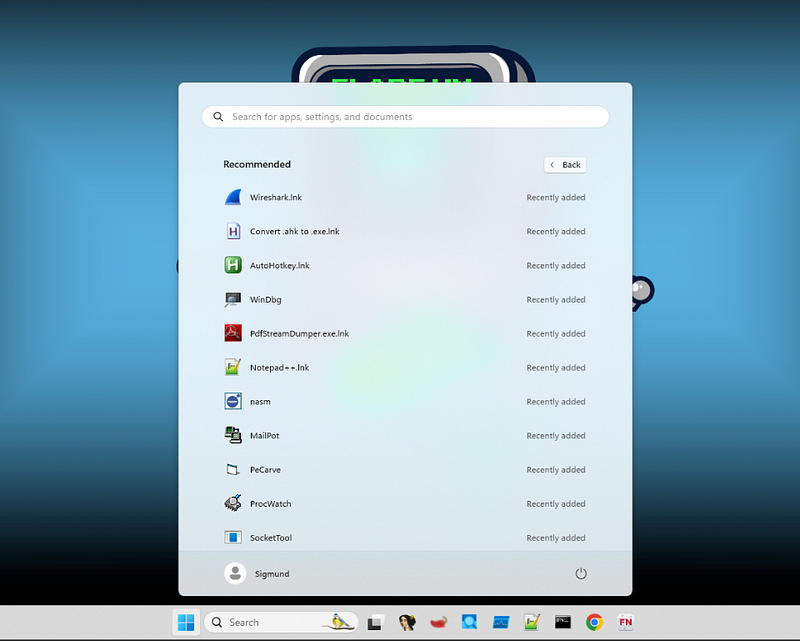
Task: Click 'Recently added' beside WinDbg
Action: point(556,300)
